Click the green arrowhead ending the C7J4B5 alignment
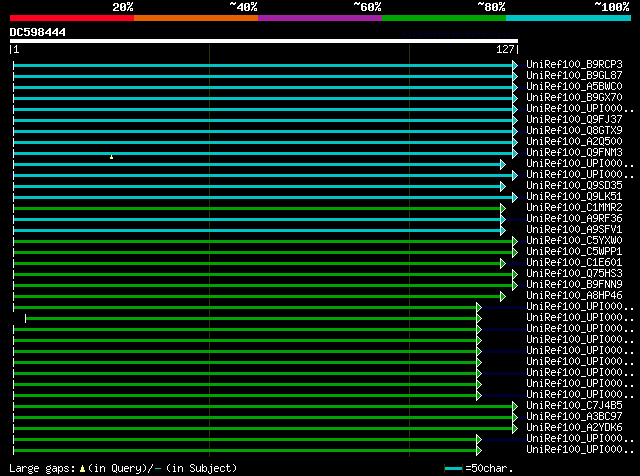The height and width of the screenshot is (476, 640). [x=515, y=407]
